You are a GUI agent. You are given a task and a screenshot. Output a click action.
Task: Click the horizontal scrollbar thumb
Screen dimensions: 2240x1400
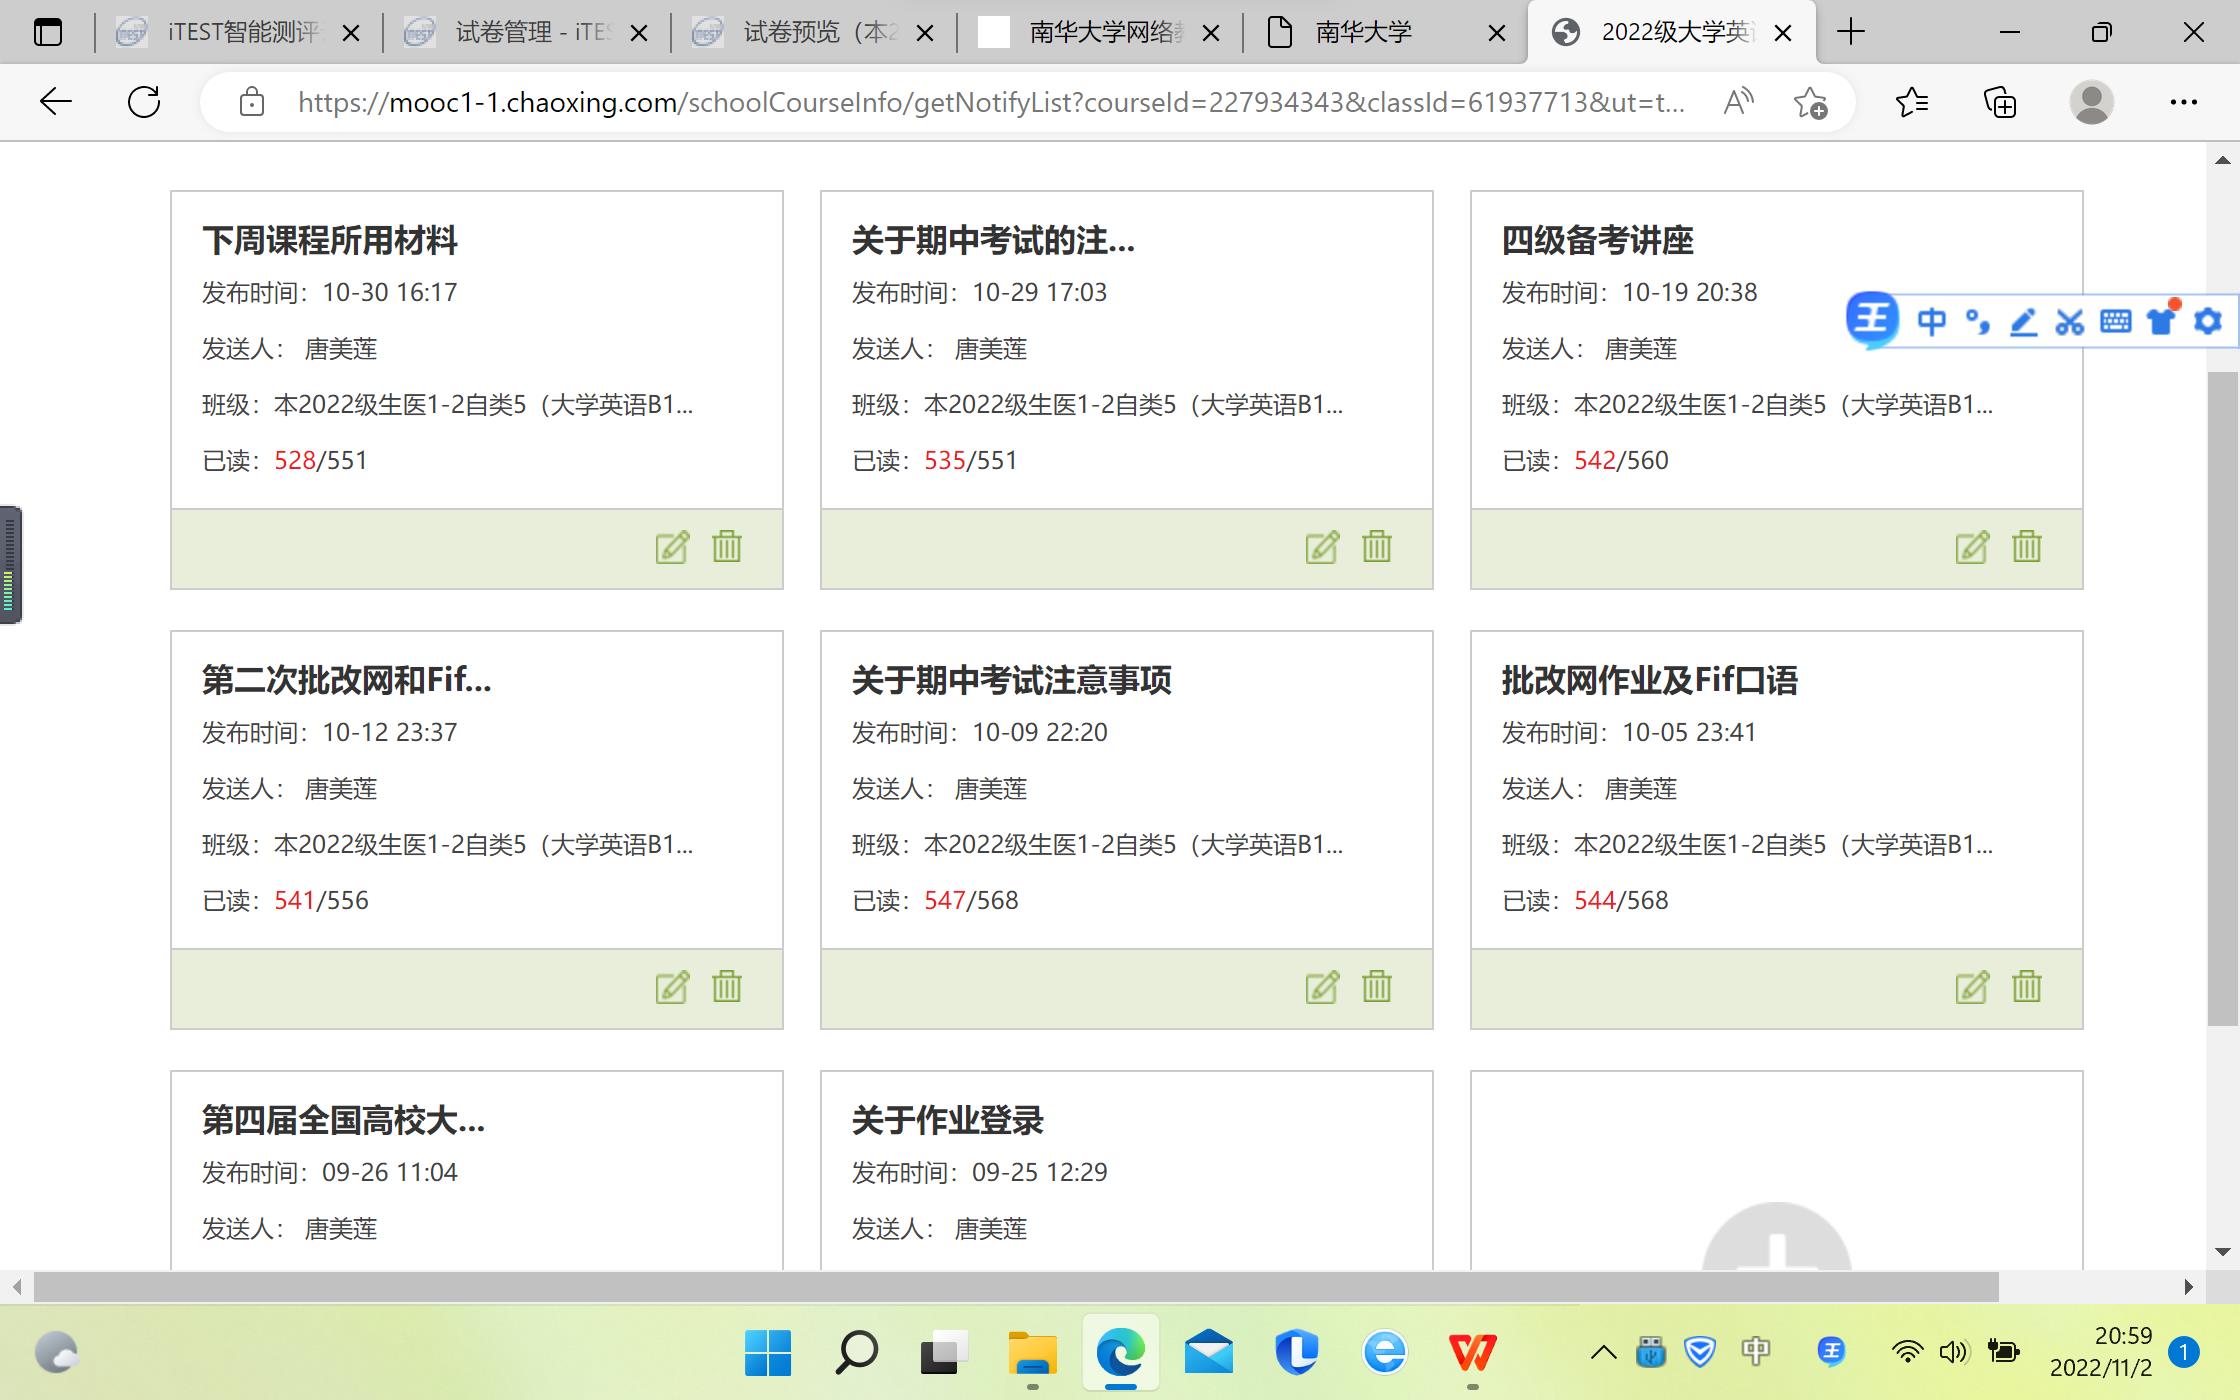tap(1015, 1287)
